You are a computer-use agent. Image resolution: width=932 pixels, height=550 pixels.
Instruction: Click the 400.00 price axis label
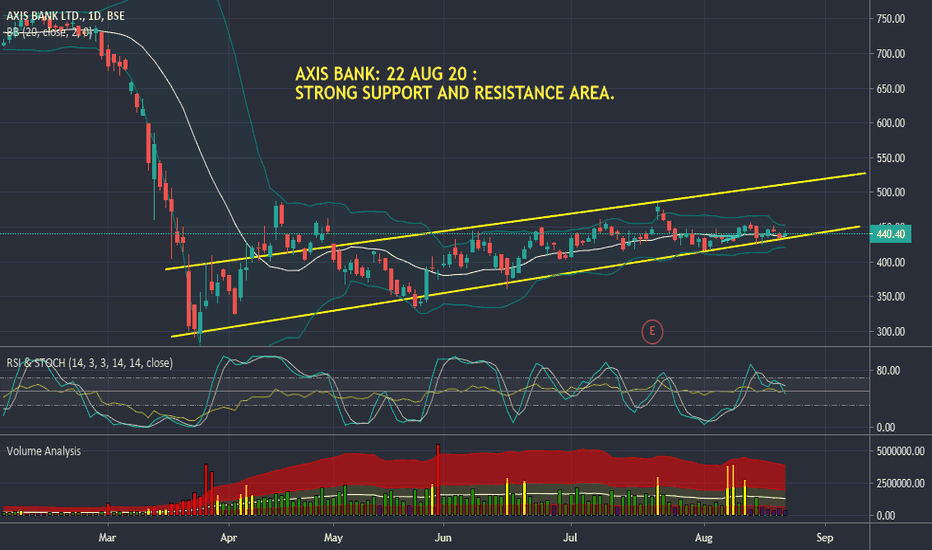pos(890,262)
